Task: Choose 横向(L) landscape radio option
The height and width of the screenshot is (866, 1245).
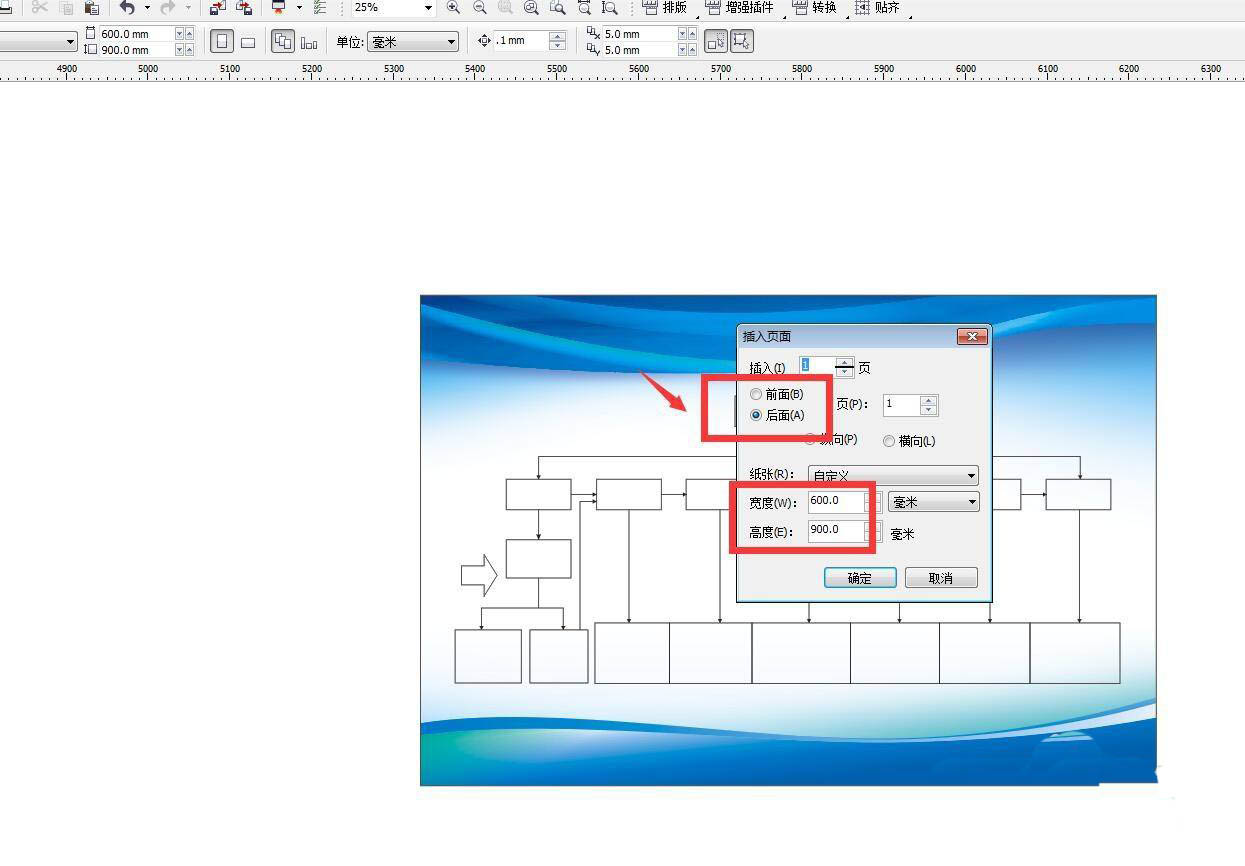Action: [x=889, y=441]
